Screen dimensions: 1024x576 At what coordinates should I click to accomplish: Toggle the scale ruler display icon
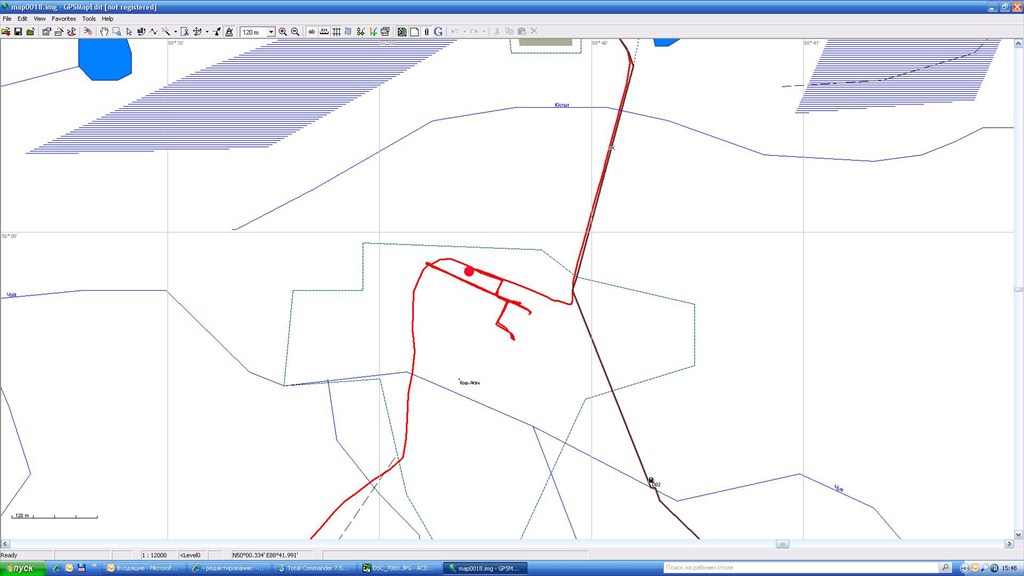point(324,31)
